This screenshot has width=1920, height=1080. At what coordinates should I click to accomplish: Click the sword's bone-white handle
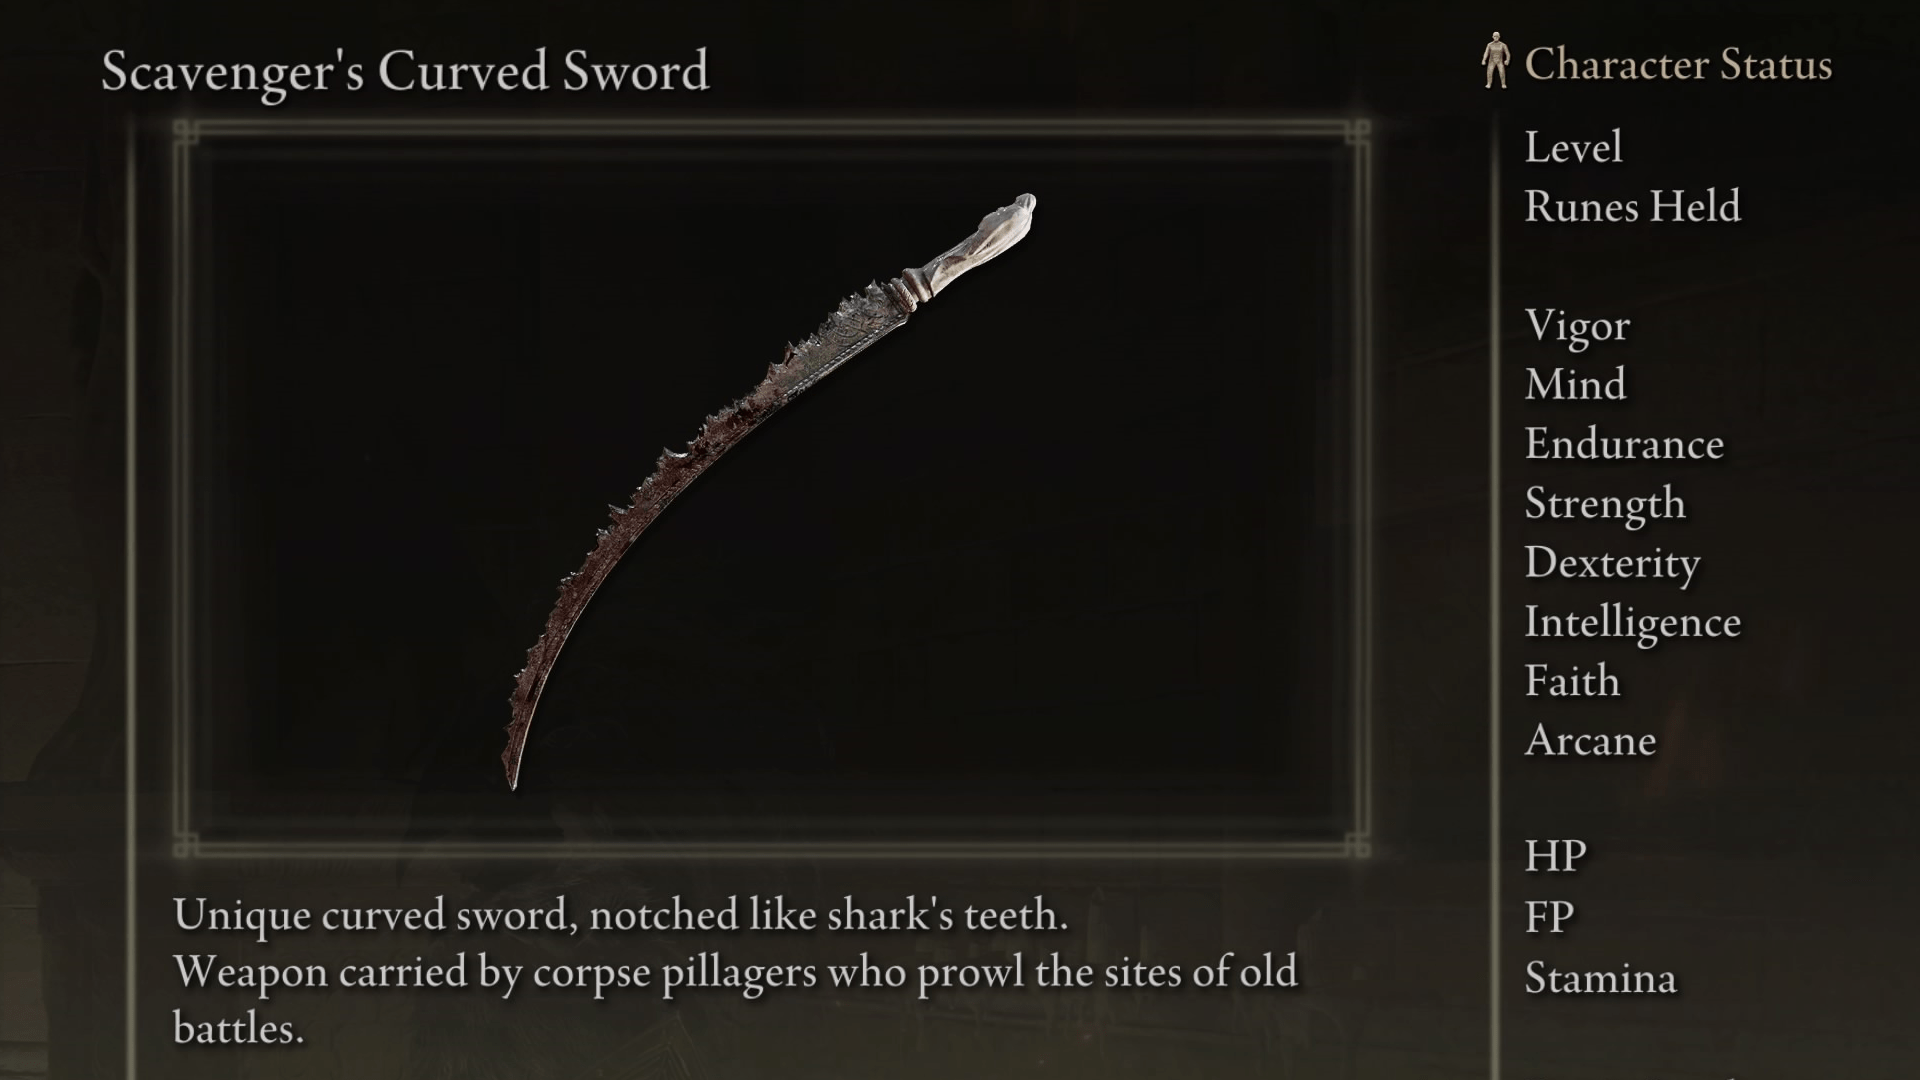[975, 243]
